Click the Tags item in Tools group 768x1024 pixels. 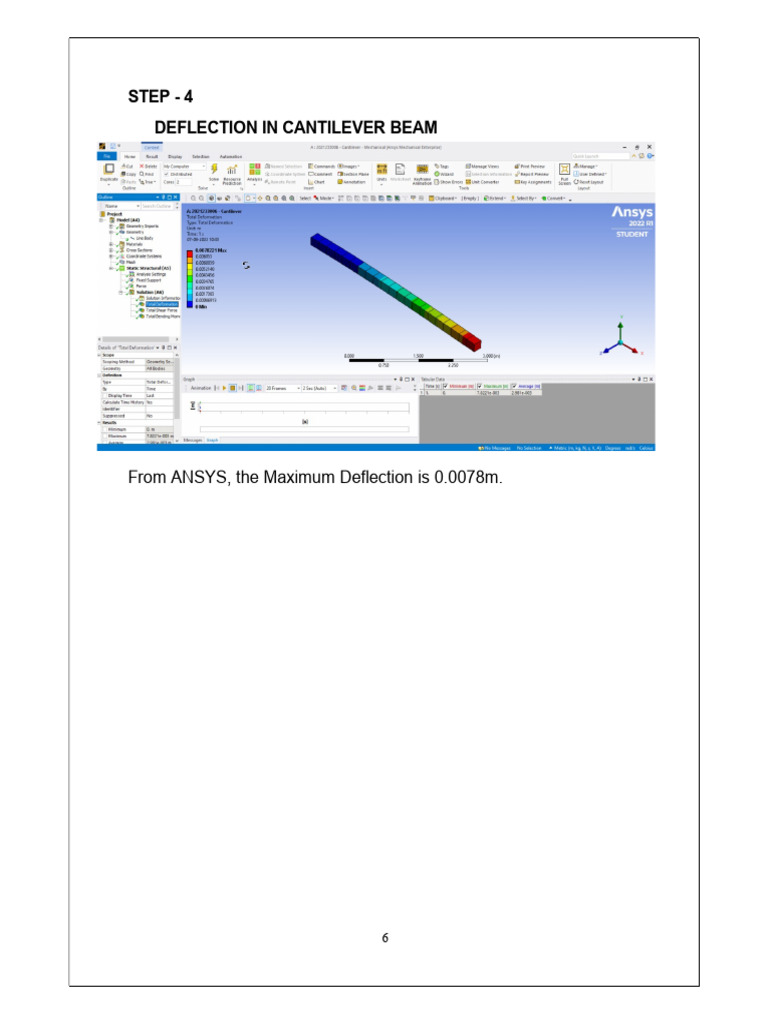pyautogui.click(x=442, y=166)
